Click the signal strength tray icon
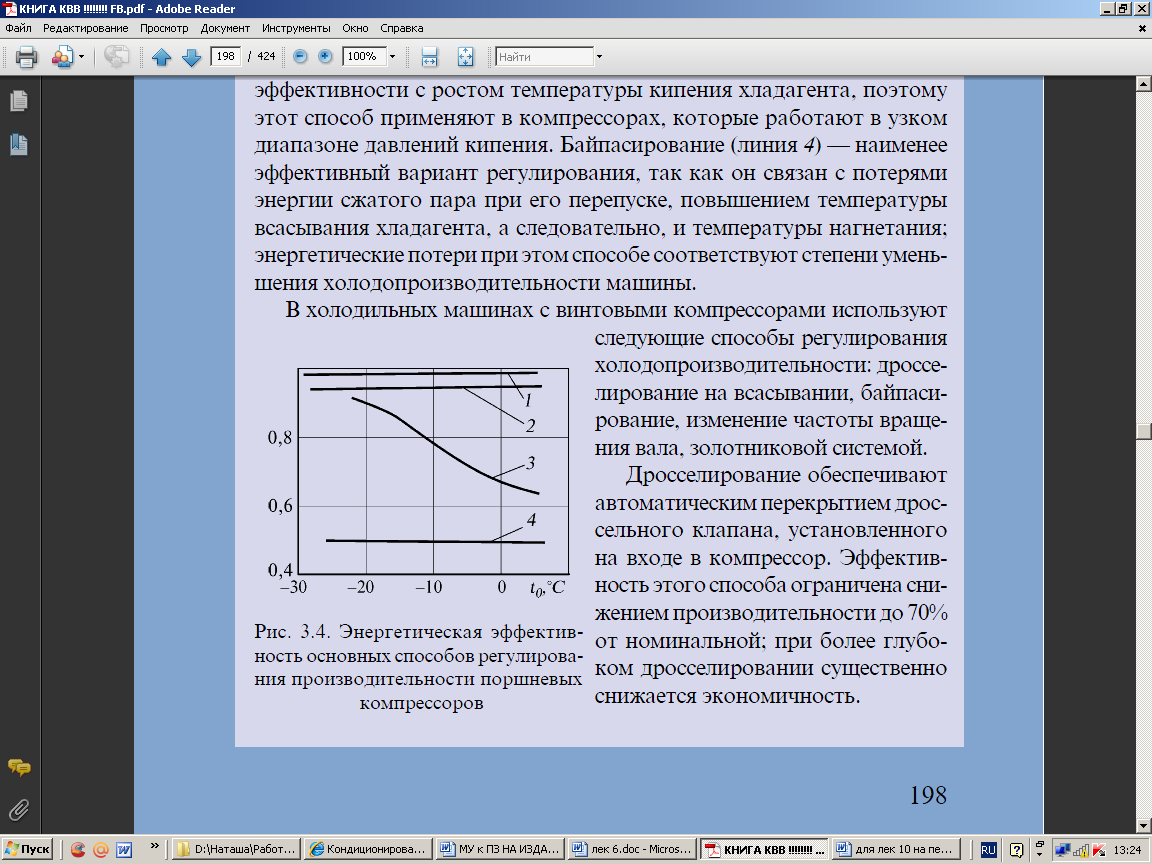The image size is (1152, 864). [1081, 850]
